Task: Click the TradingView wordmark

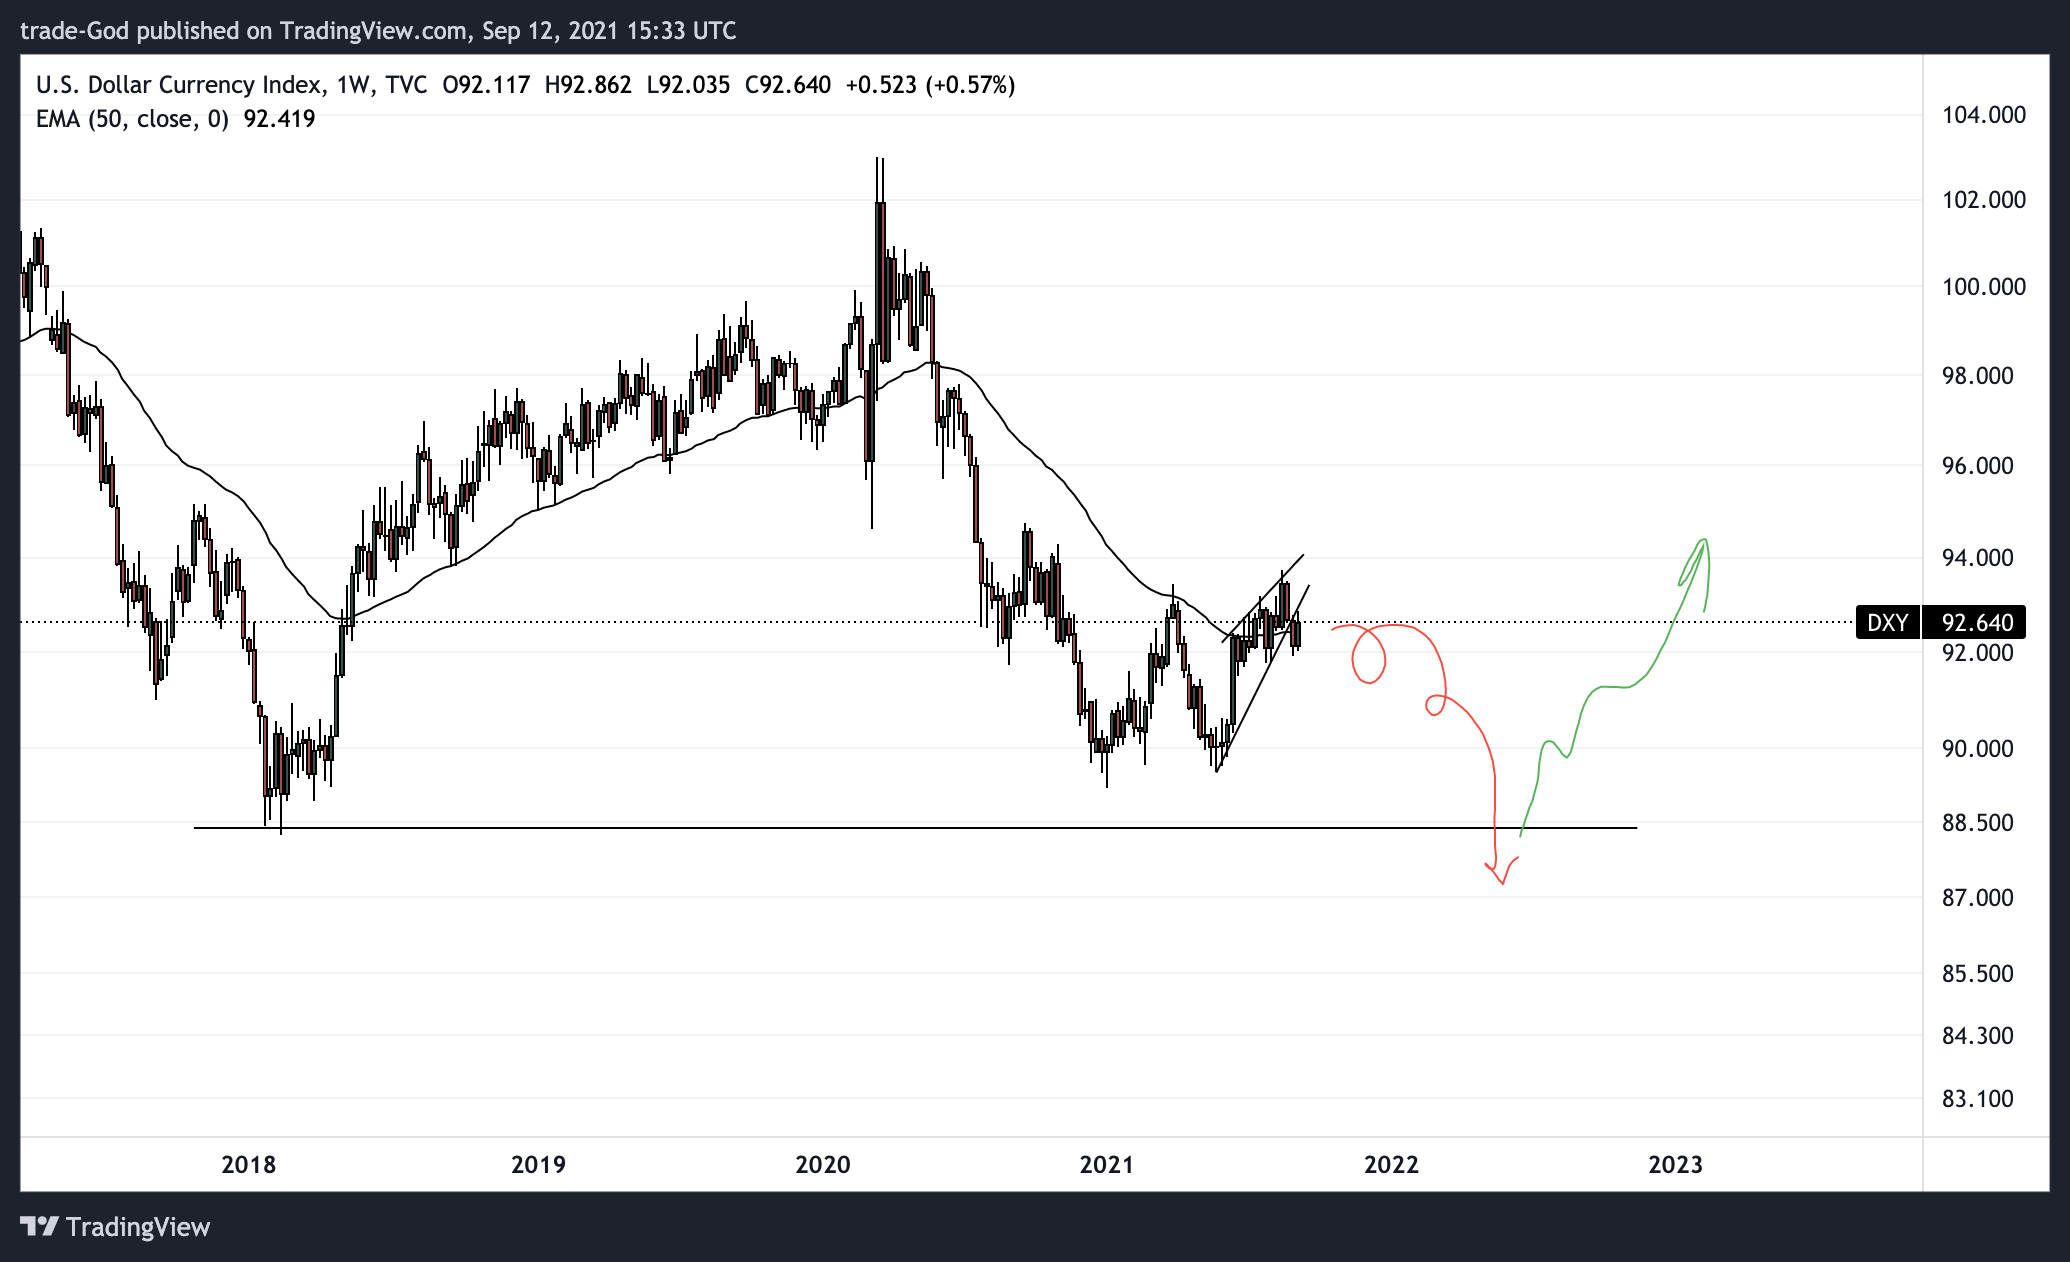Action: tap(138, 1227)
